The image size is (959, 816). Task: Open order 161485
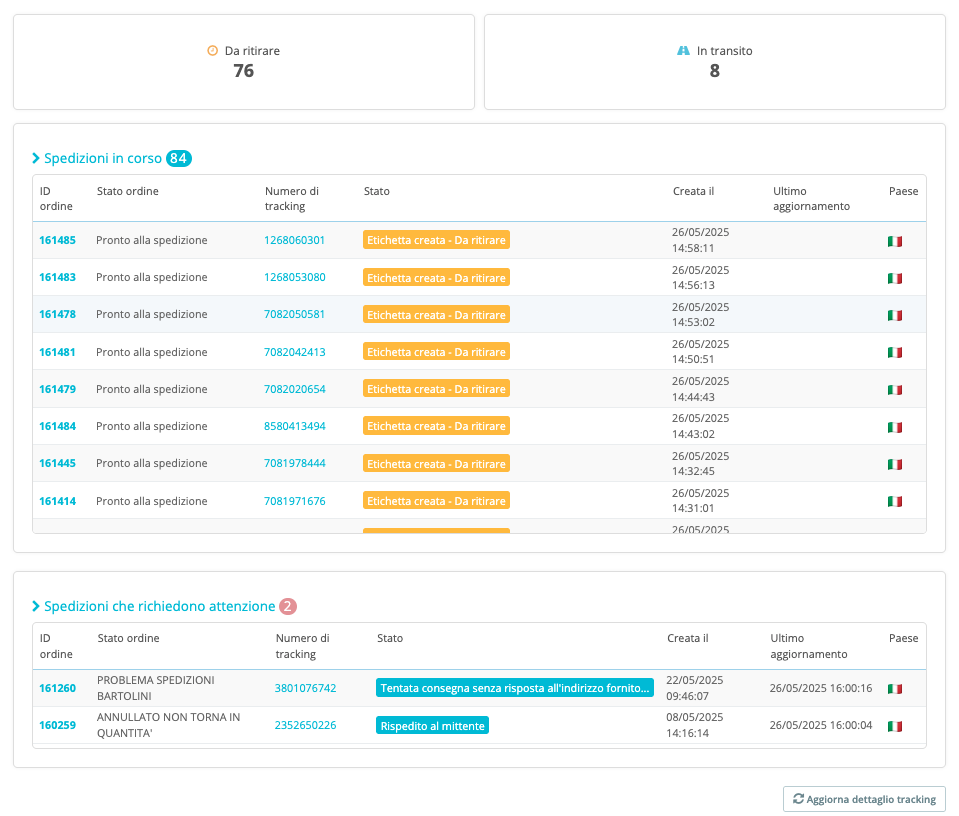[x=57, y=240]
